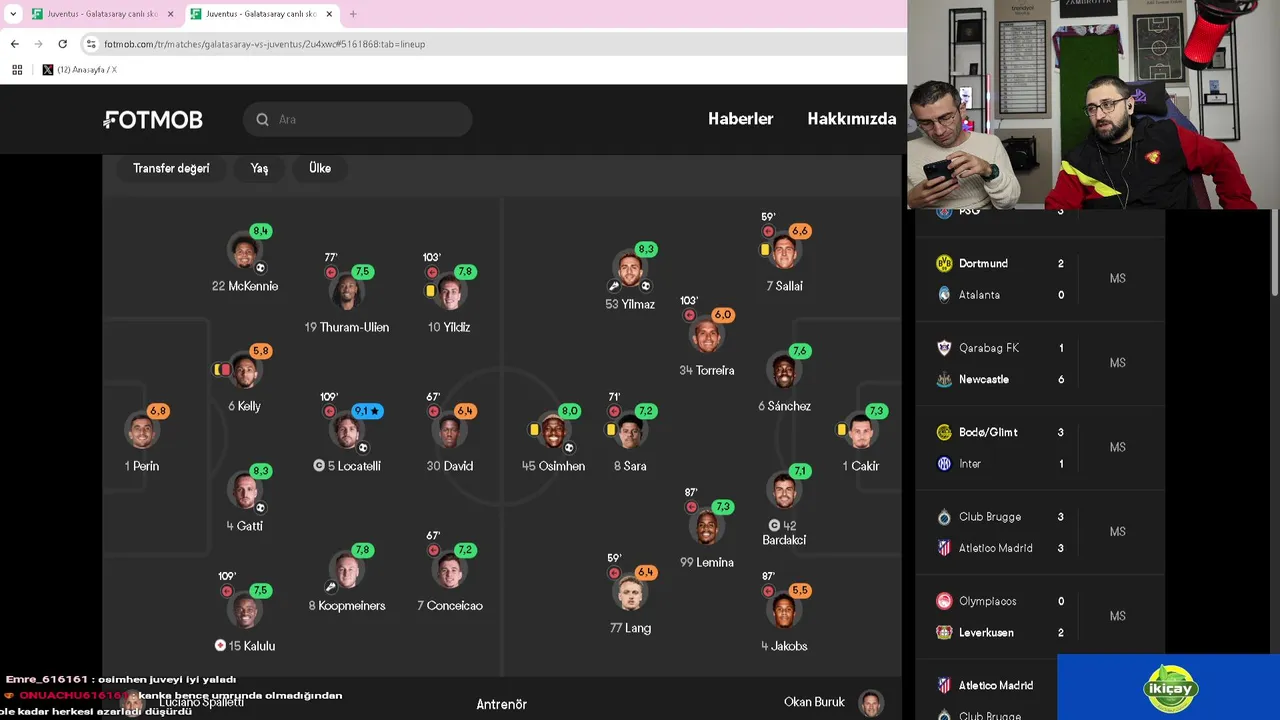
Task: Open the Dortmund vs Atalanta result
Action: point(1040,279)
